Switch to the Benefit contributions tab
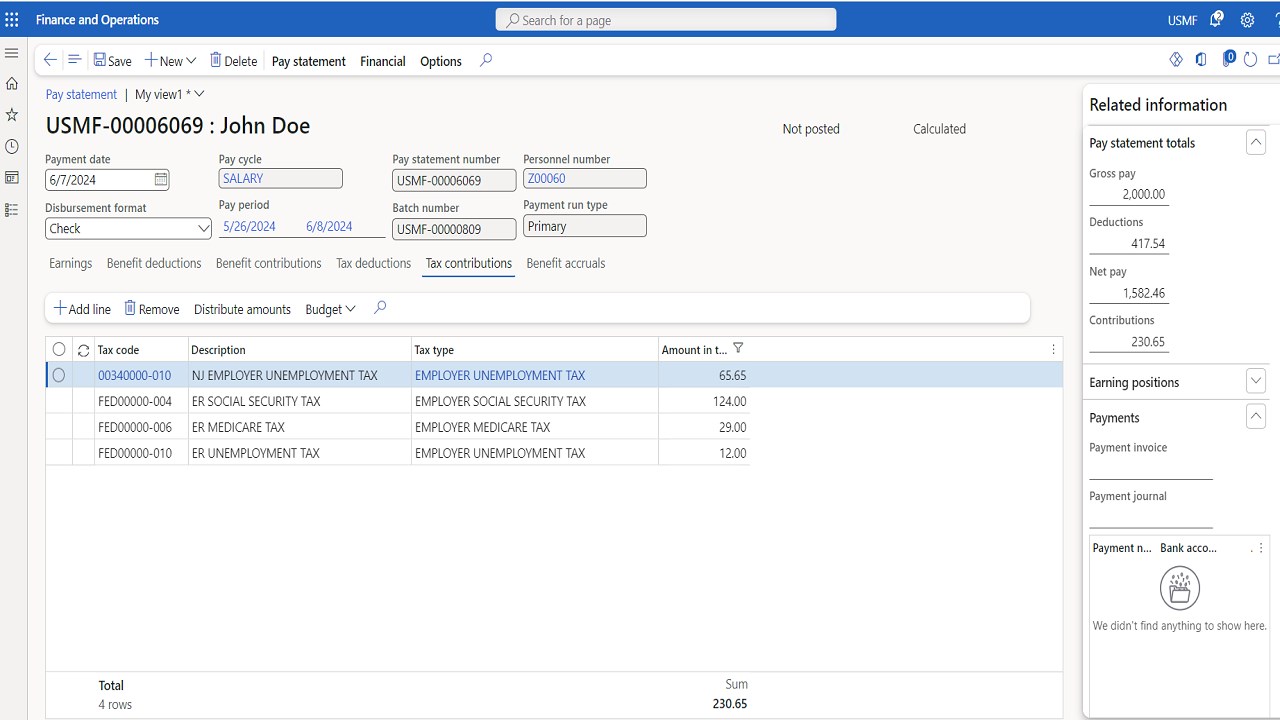Screen dimensions: 1280x720 click(x=269, y=264)
